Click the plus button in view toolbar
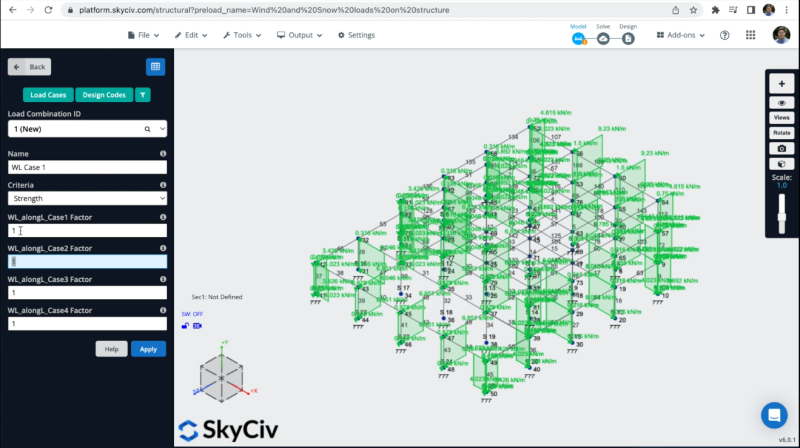 pyautogui.click(x=782, y=84)
